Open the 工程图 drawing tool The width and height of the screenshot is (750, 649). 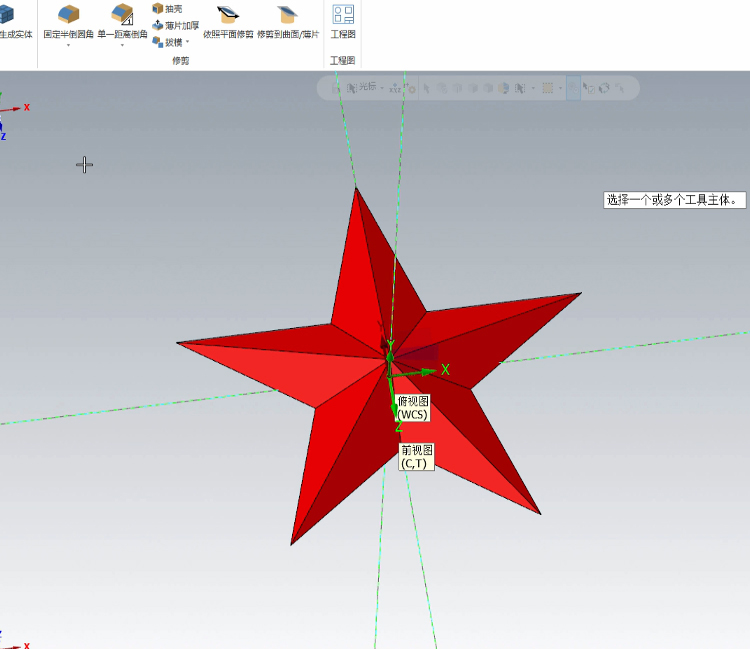pos(343,14)
